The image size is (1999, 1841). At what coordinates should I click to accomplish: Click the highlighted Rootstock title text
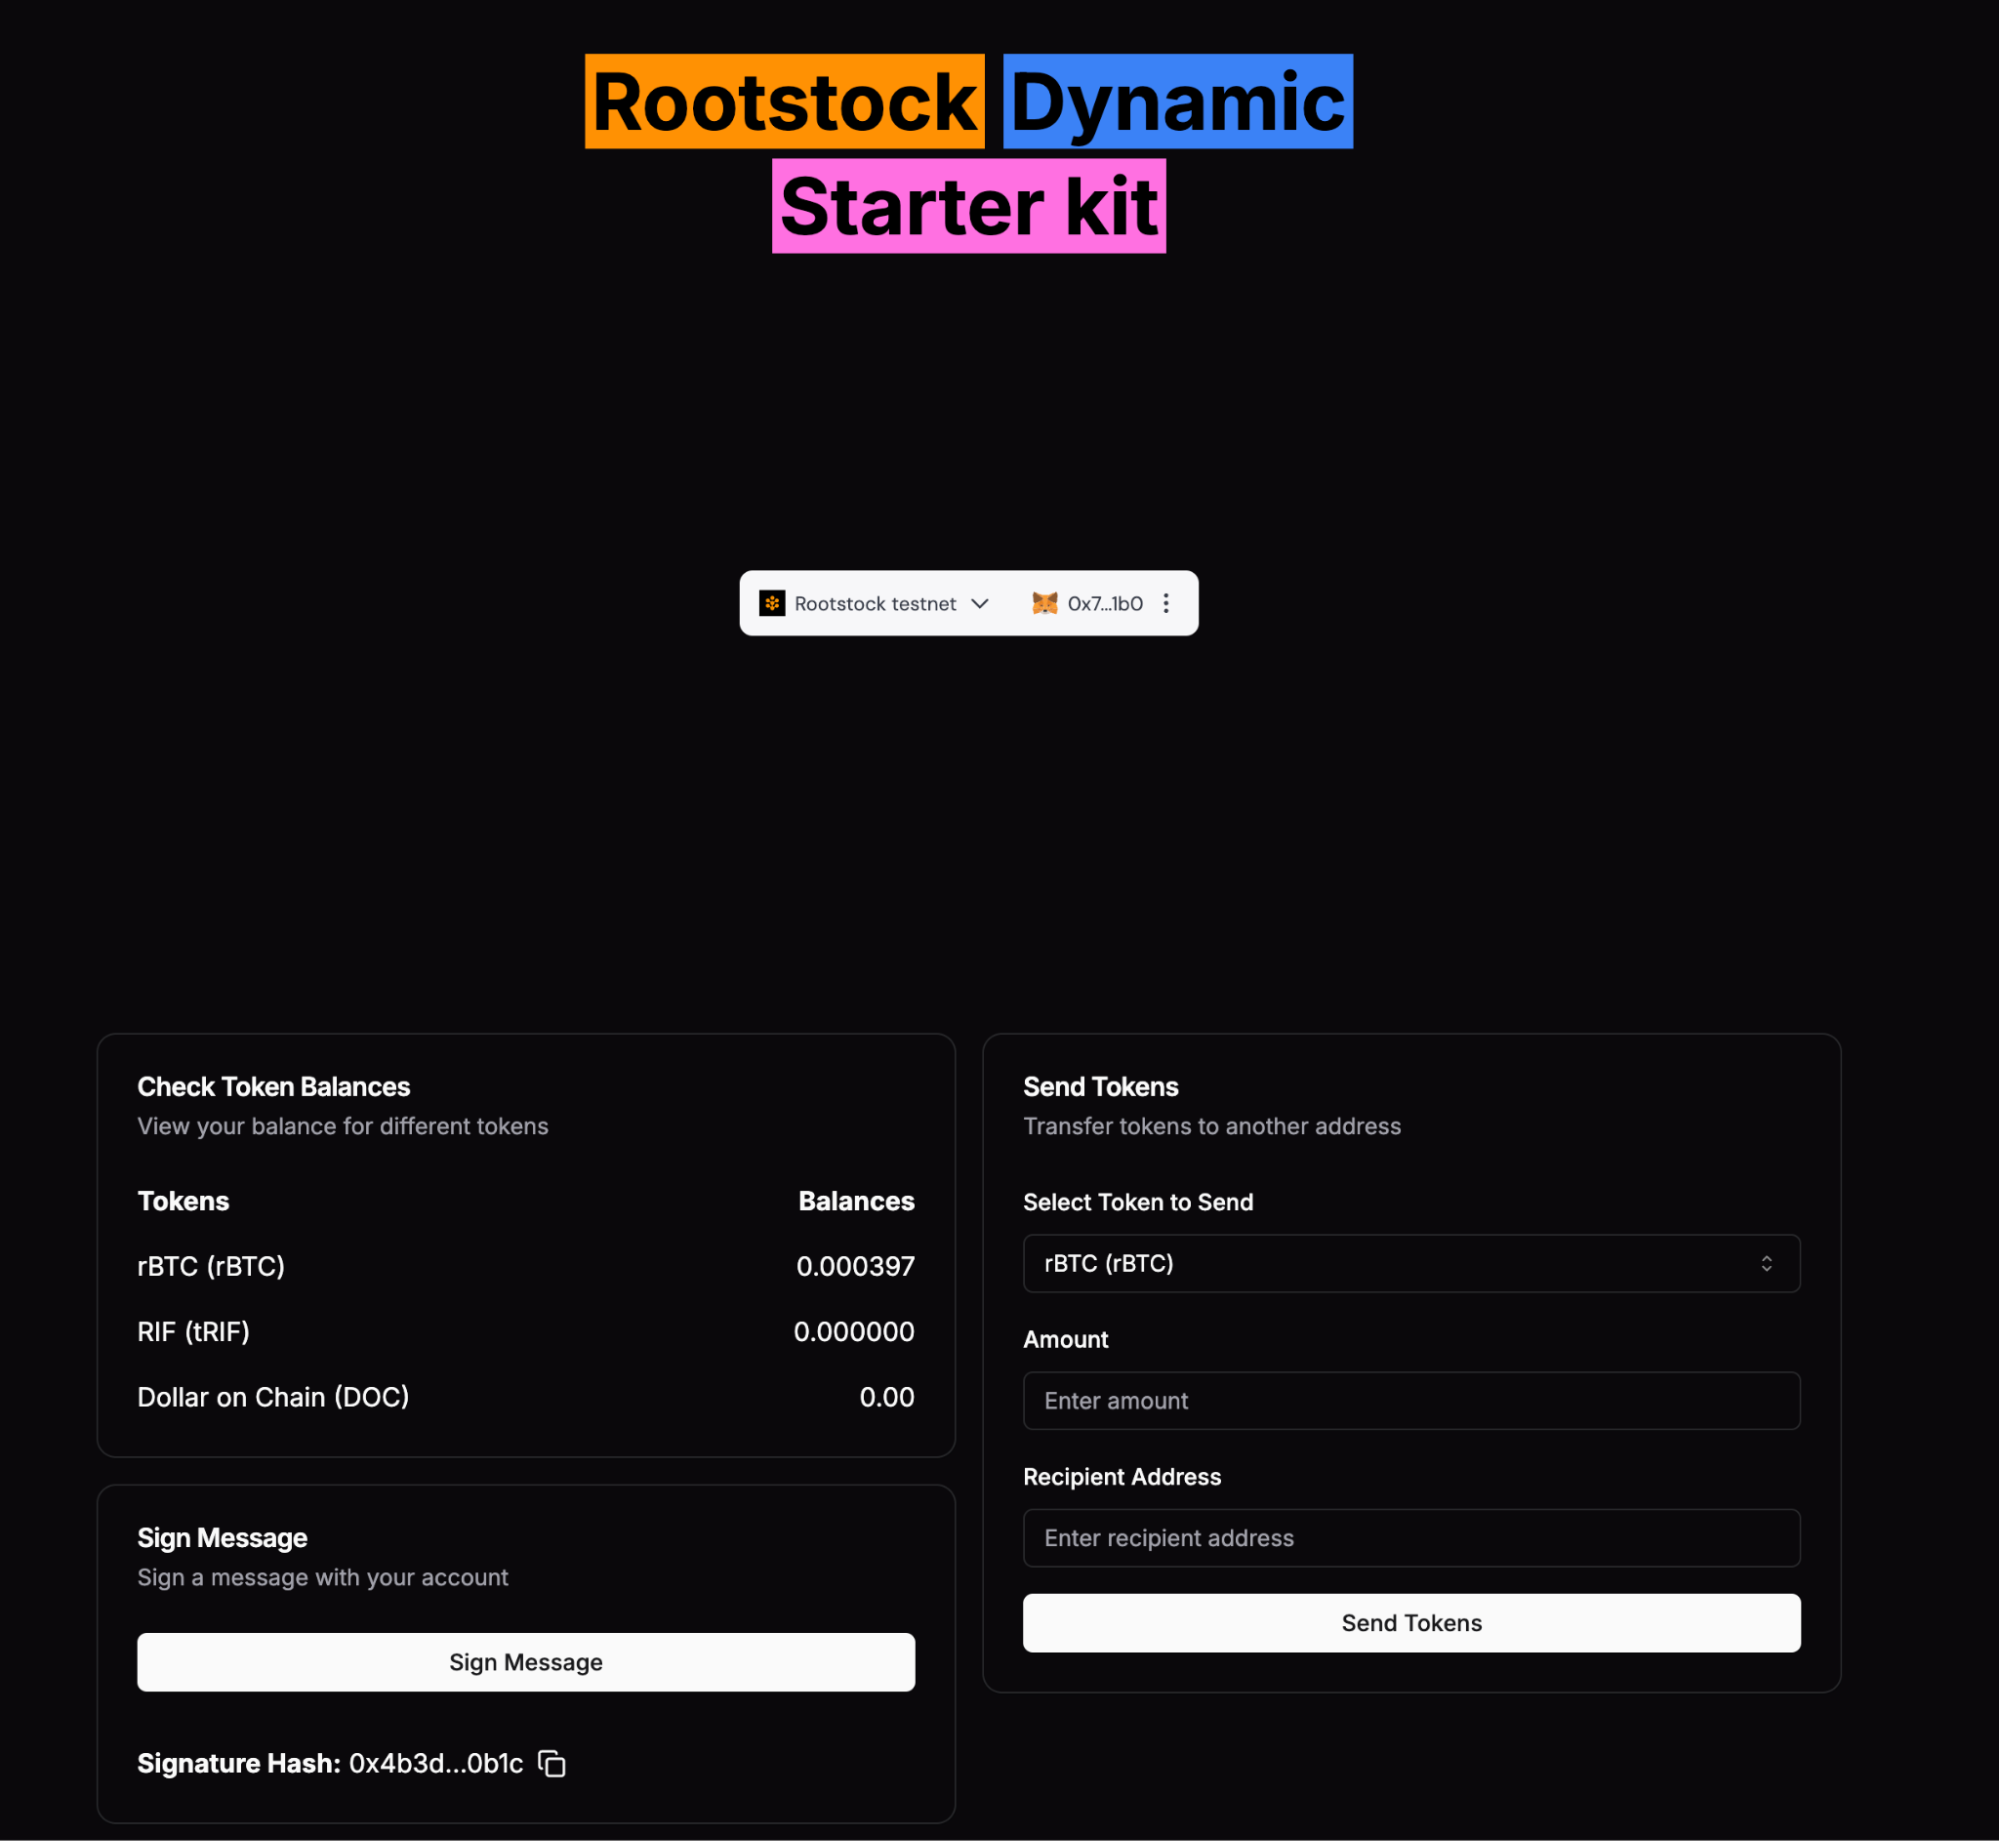coord(783,101)
